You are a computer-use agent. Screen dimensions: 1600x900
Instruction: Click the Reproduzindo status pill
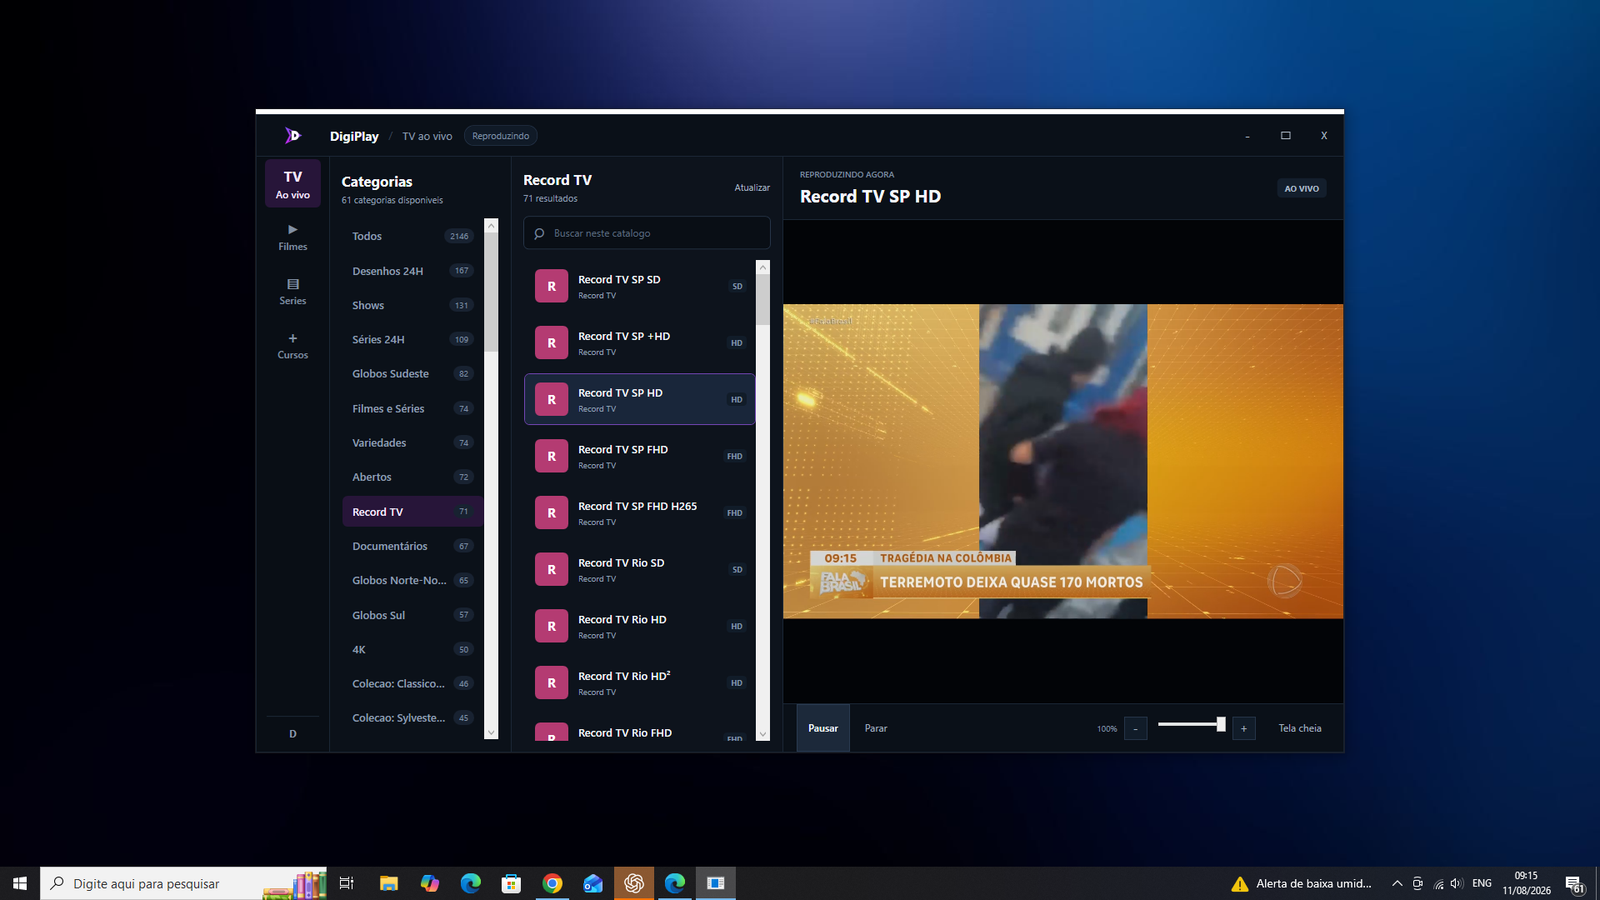(x=501, y=136)
